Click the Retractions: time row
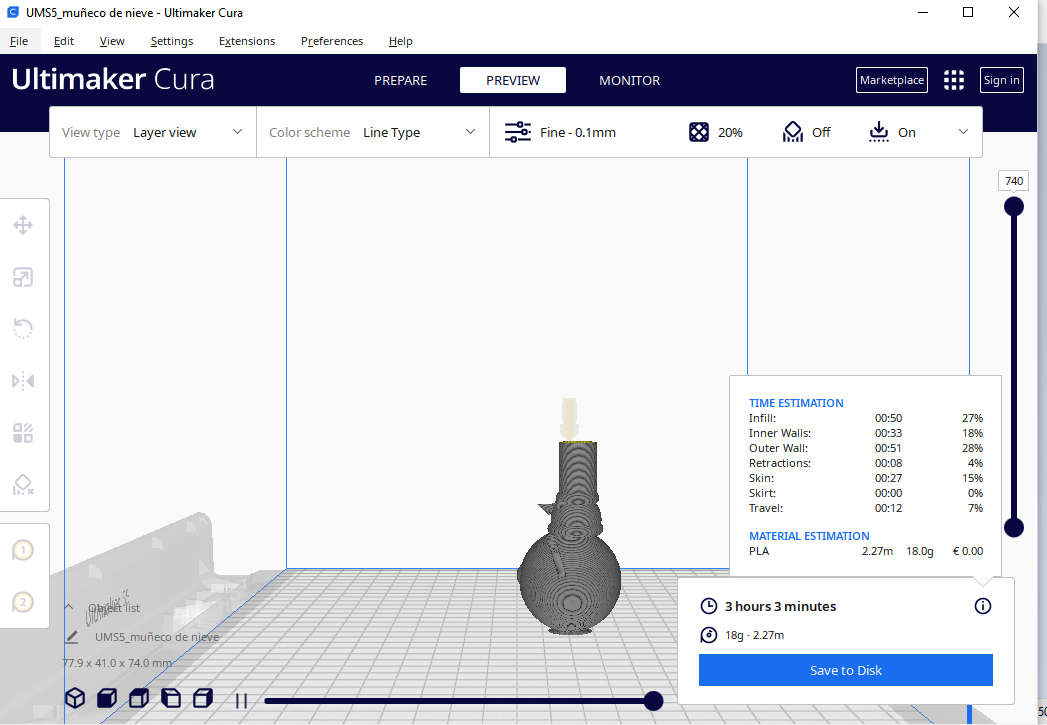The image size is (1047, 725). (x=865, y=463)
